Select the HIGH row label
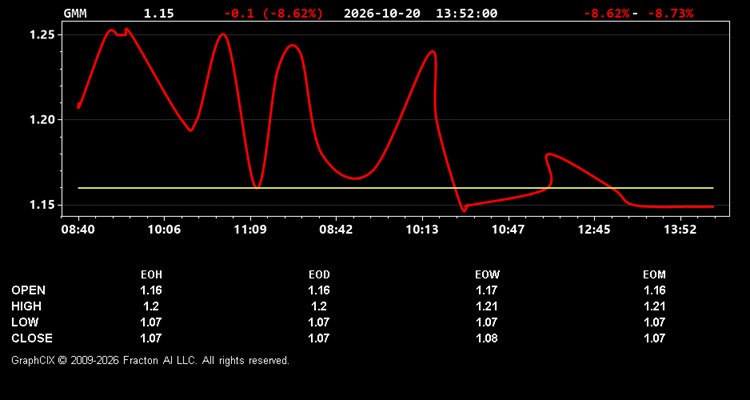 26,306
